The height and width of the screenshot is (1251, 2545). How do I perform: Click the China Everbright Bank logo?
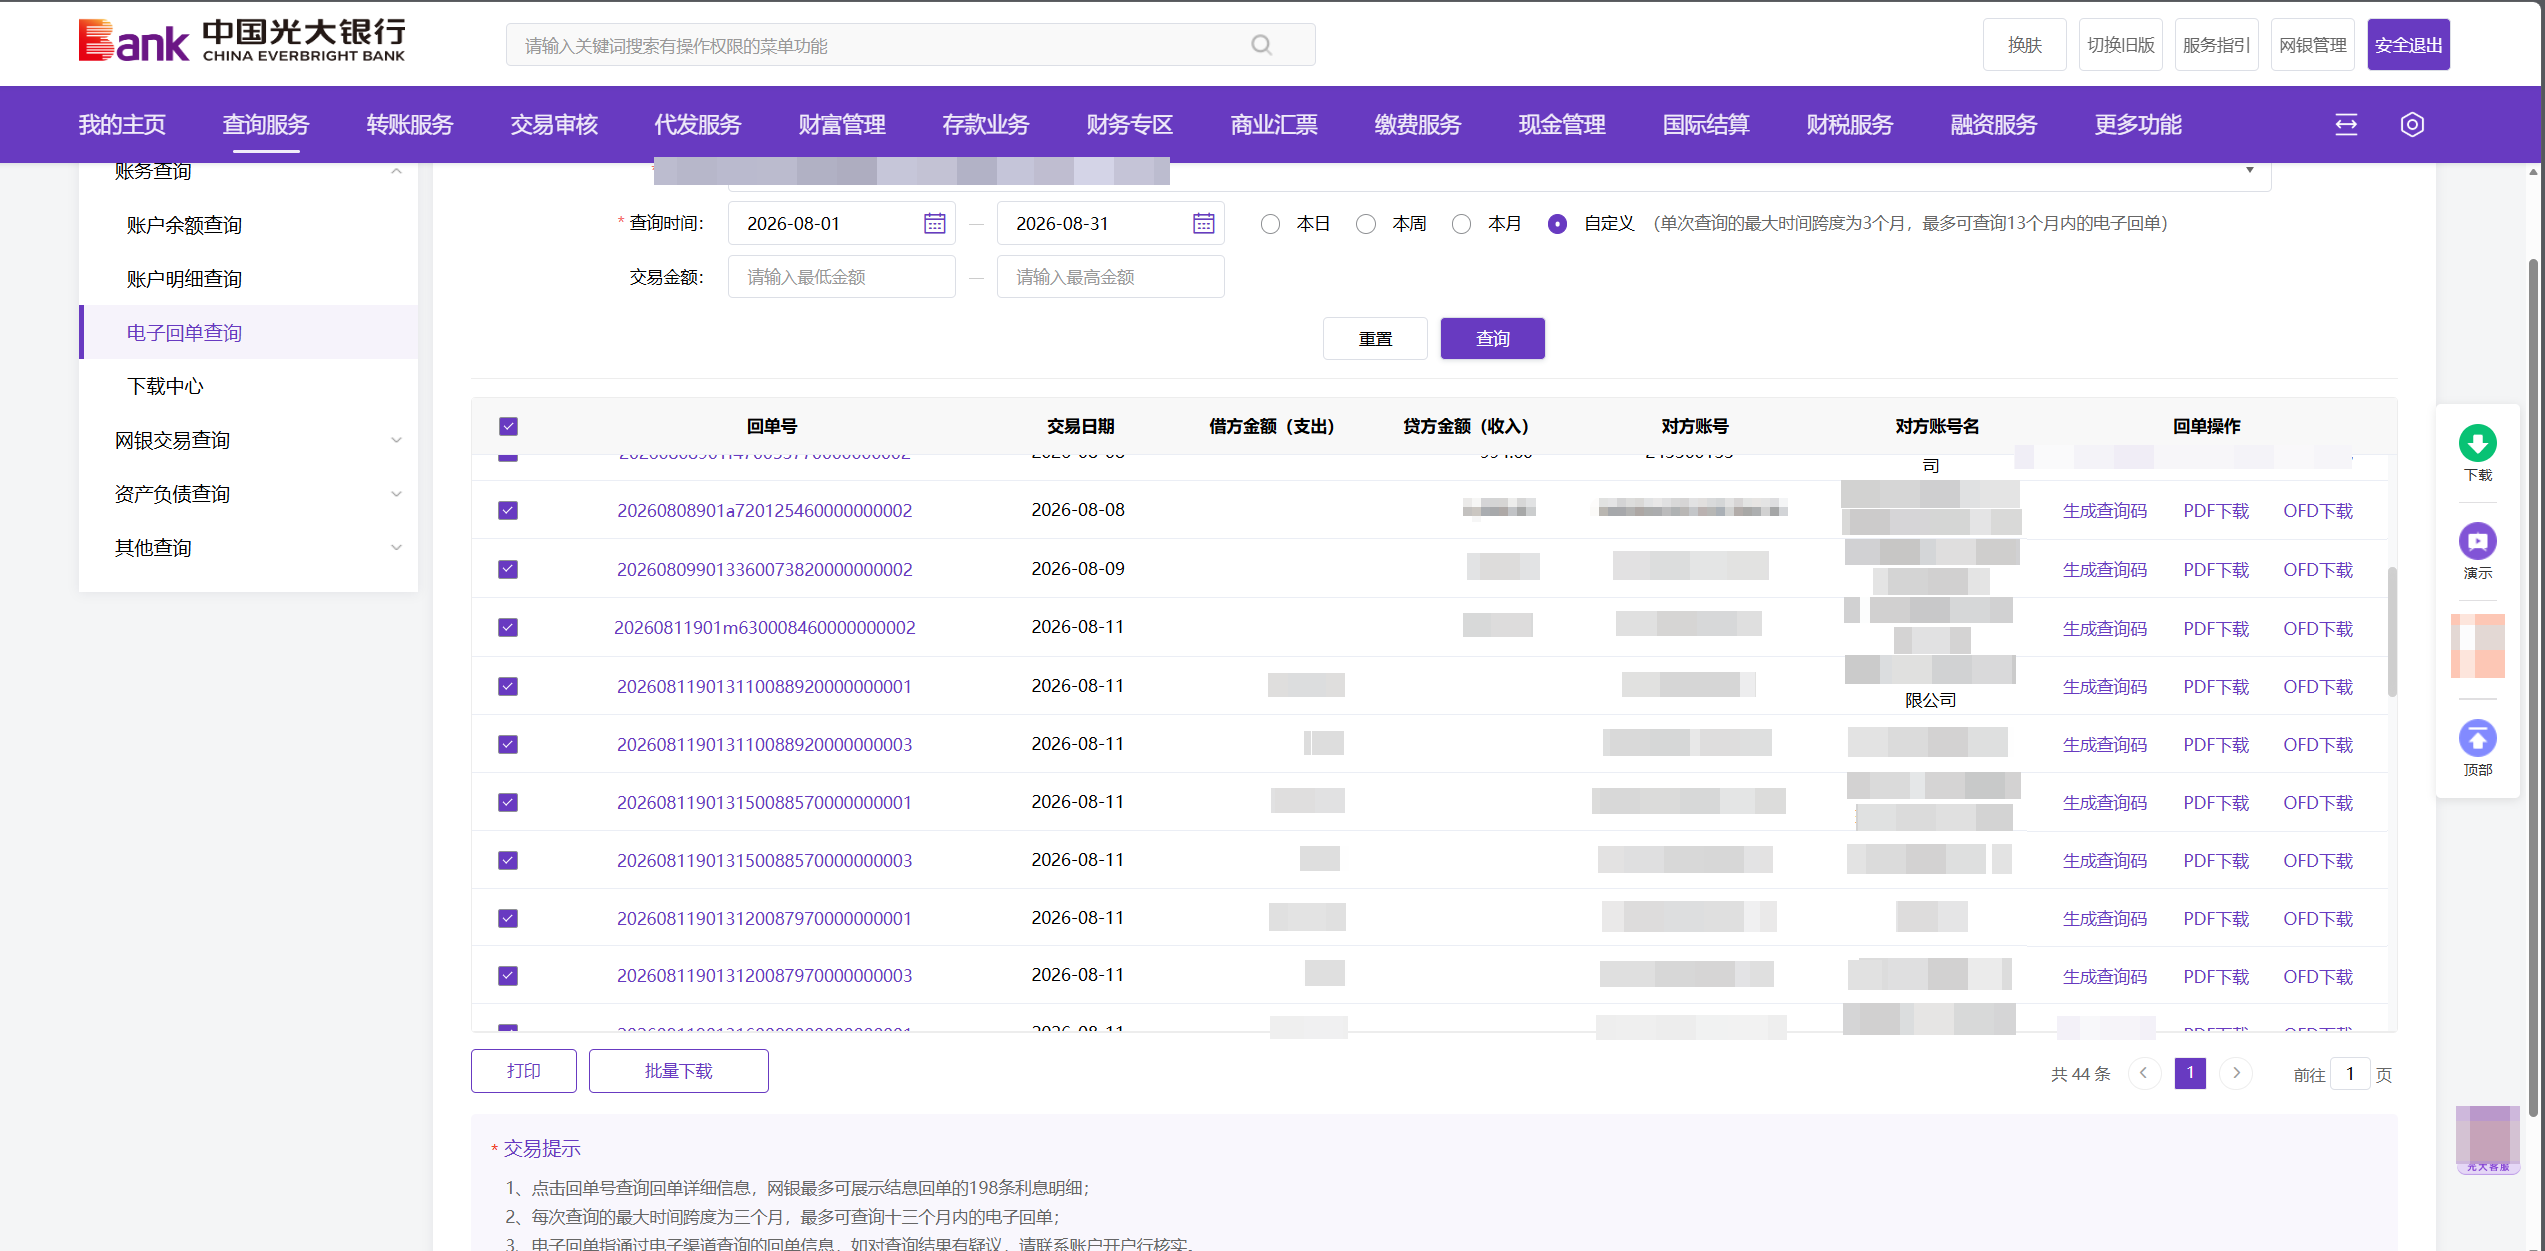(242, 42)
